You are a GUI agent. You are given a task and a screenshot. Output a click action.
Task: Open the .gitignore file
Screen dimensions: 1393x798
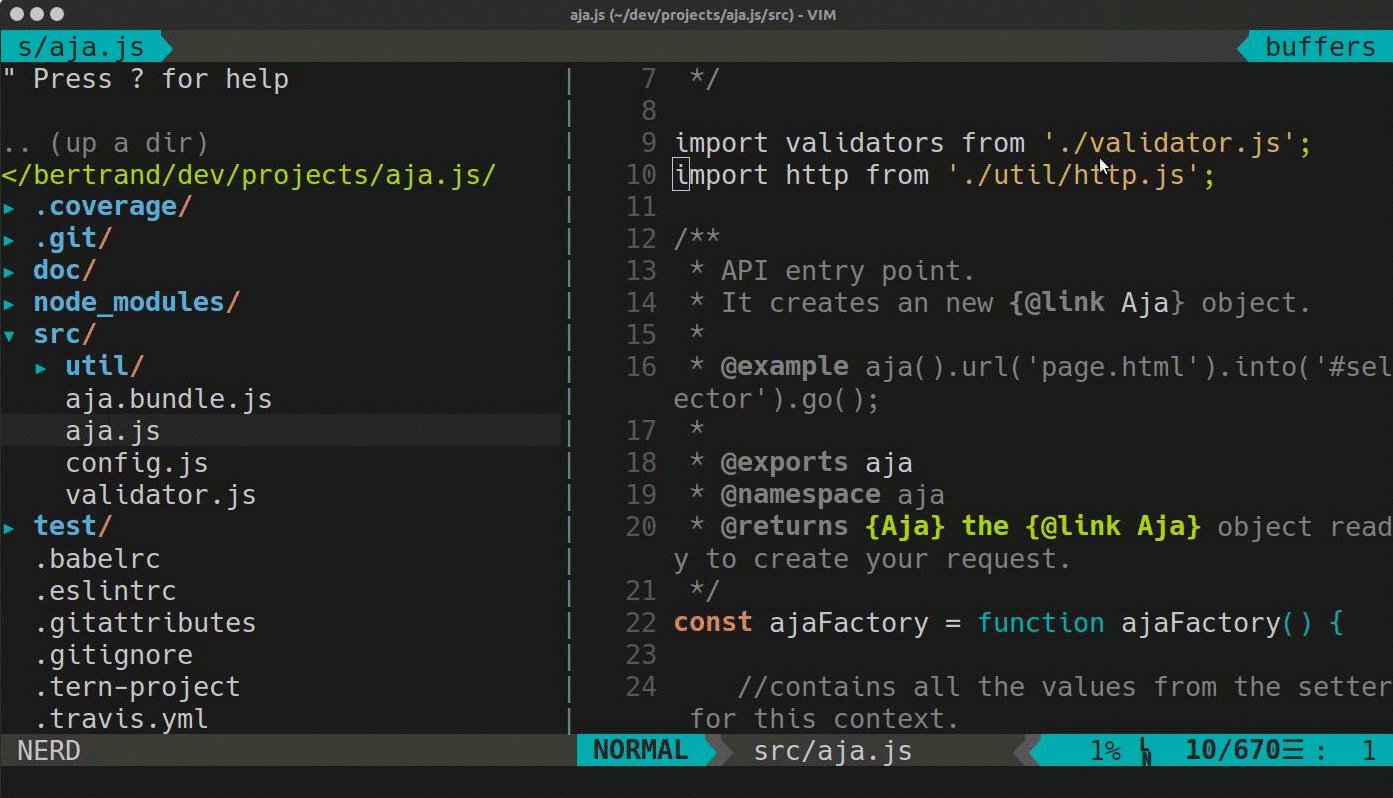point(113,655)
